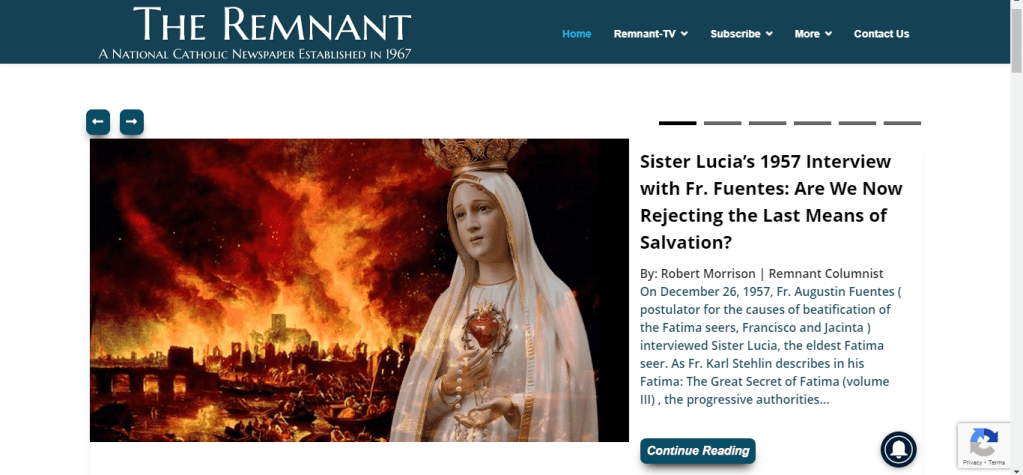Click the Fatima statue article image

(x=359, y=290)
